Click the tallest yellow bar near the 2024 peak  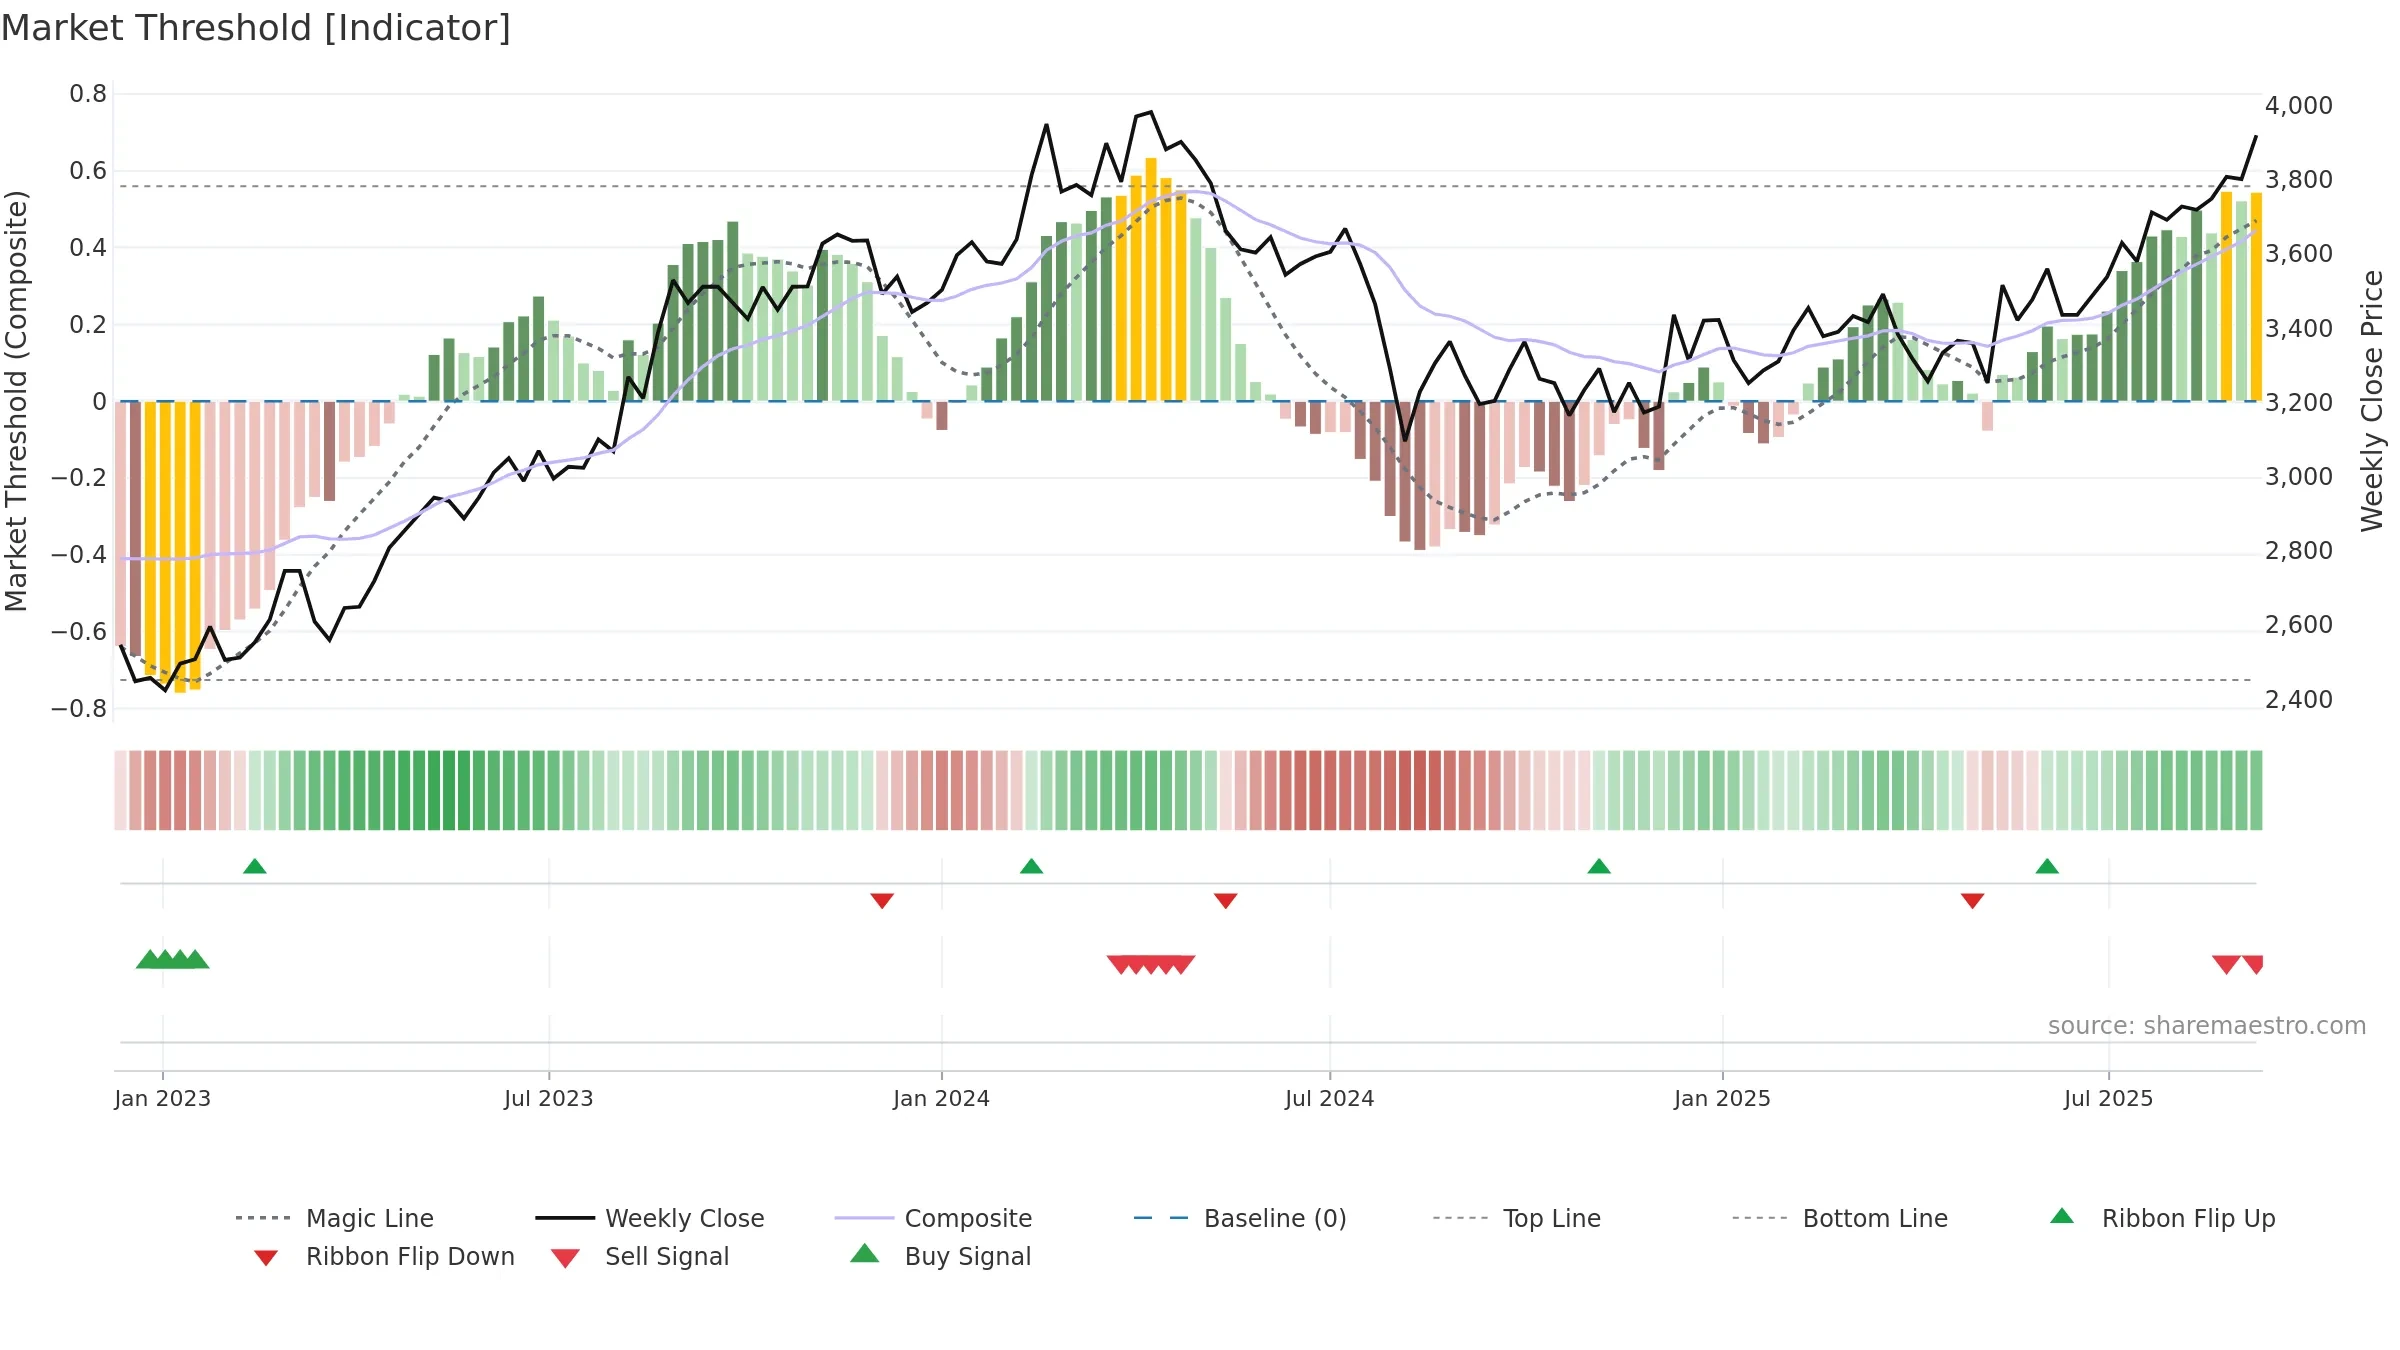click(x=1151, y=279)
